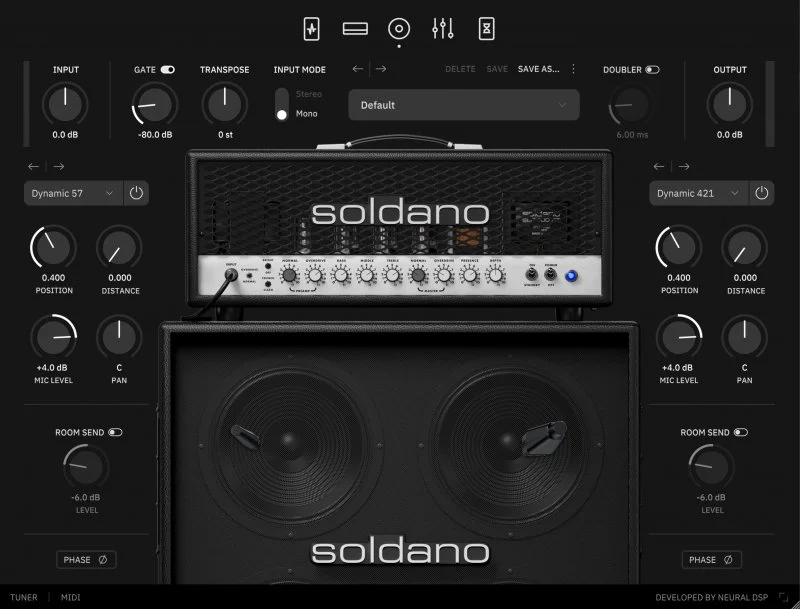Screen dimensions: 800x609
Task: Click the left Room Send Level knob
Action: tap(86, 466)
